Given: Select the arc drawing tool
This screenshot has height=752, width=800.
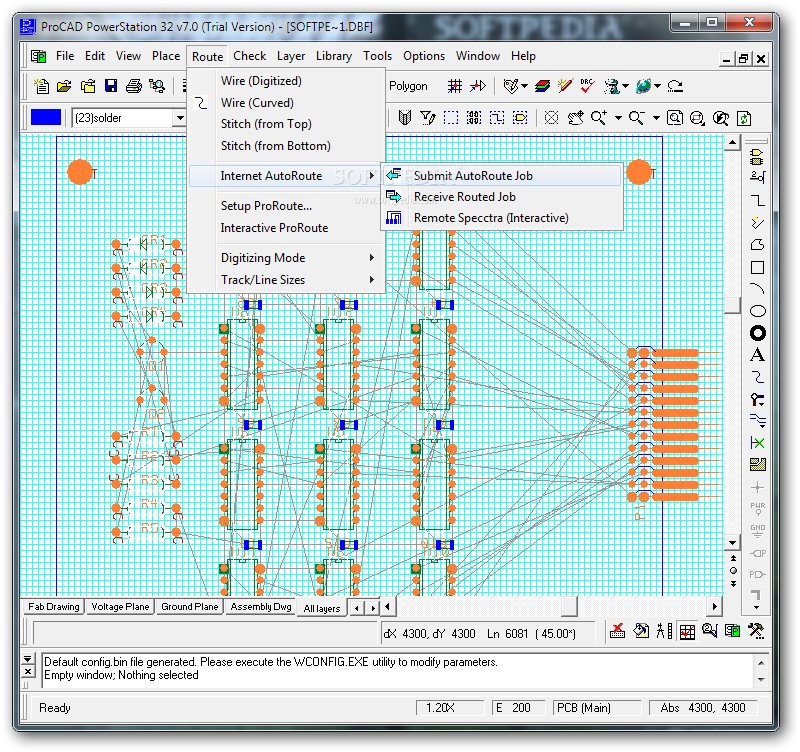Looking at the screenshot, I should [758, 289].
